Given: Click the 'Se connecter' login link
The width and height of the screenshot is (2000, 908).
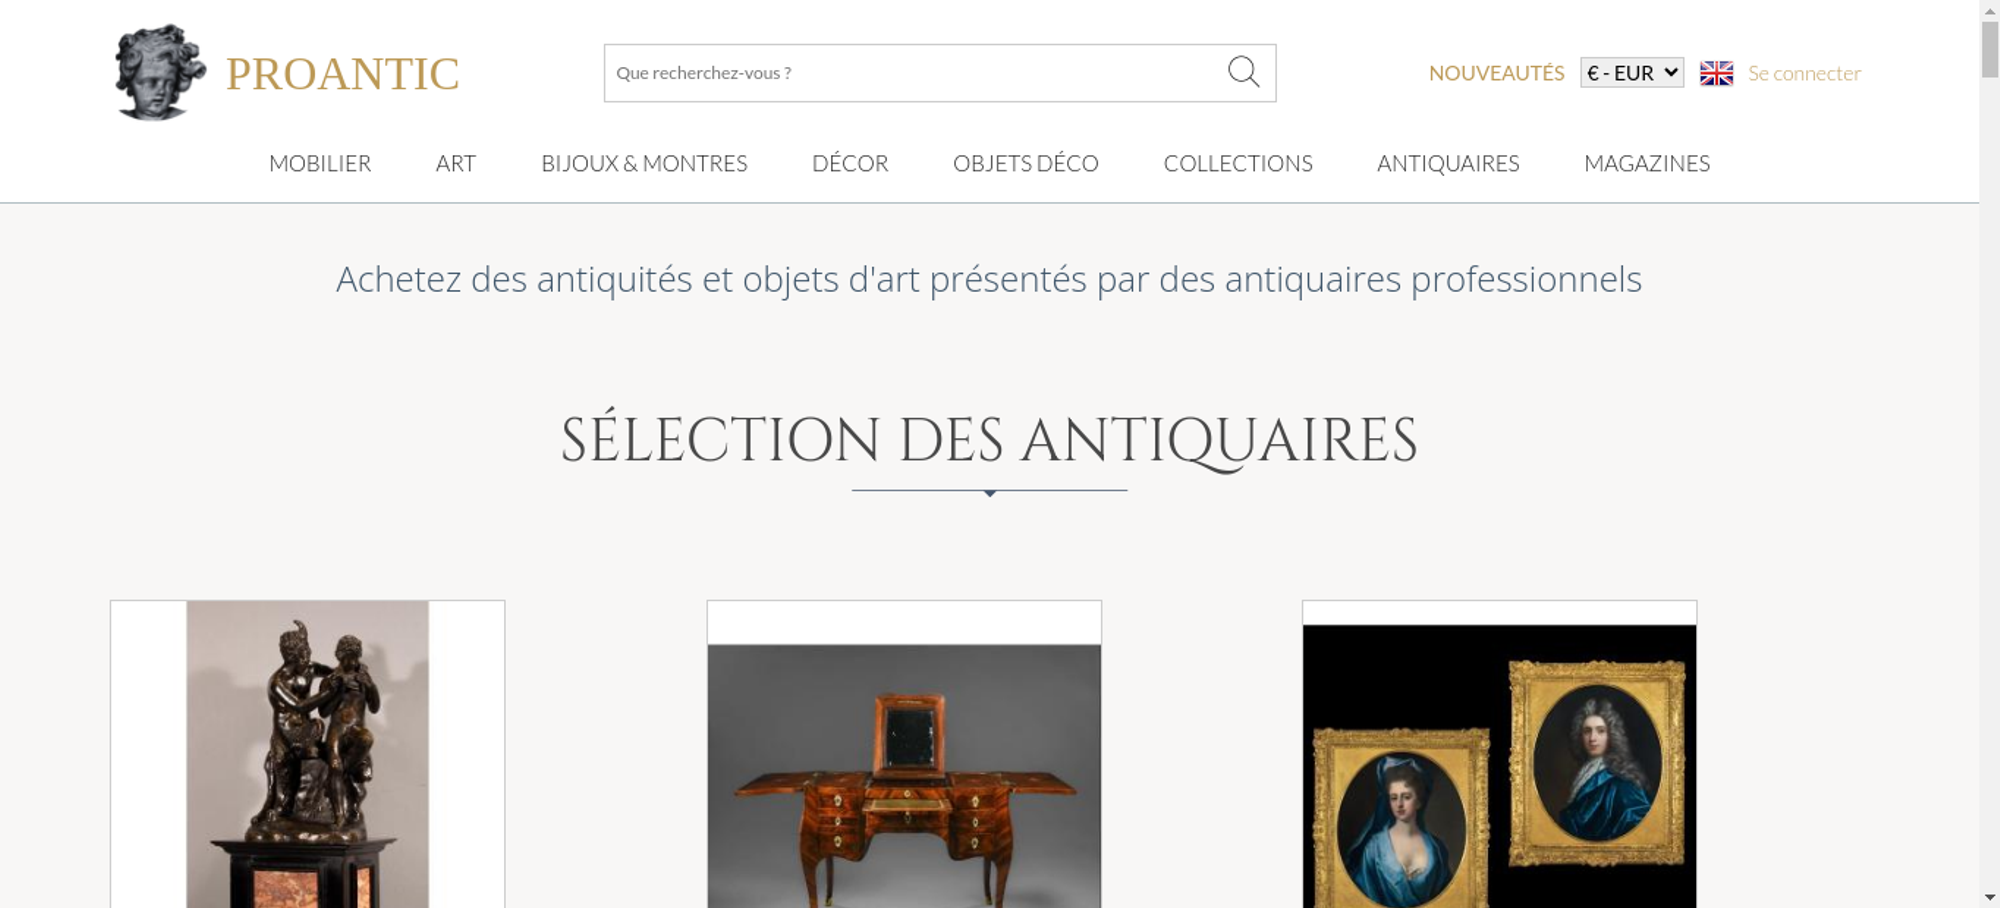Looking at the screenshot, I should [1804, 73].
